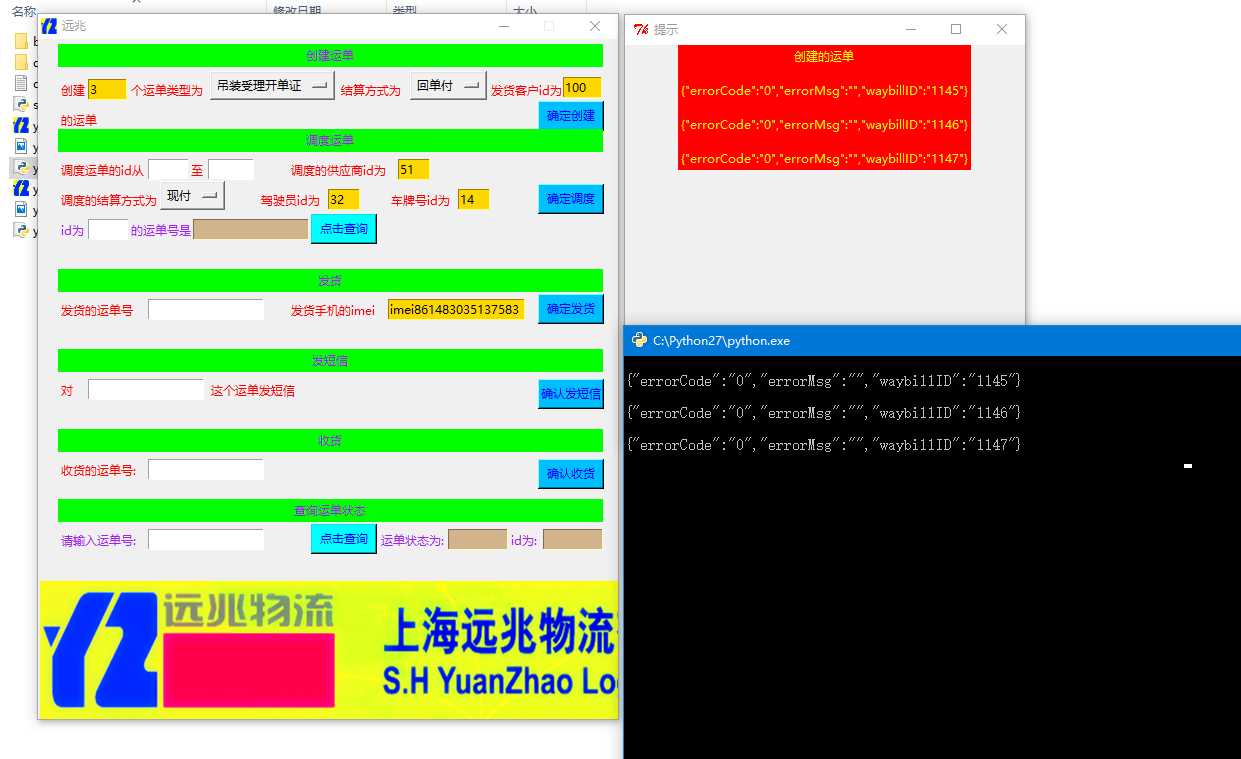Viewport: 1241px width, 759px height.
Task: Click the 上海远兆物流 logo banner
Action: point(328,649)
